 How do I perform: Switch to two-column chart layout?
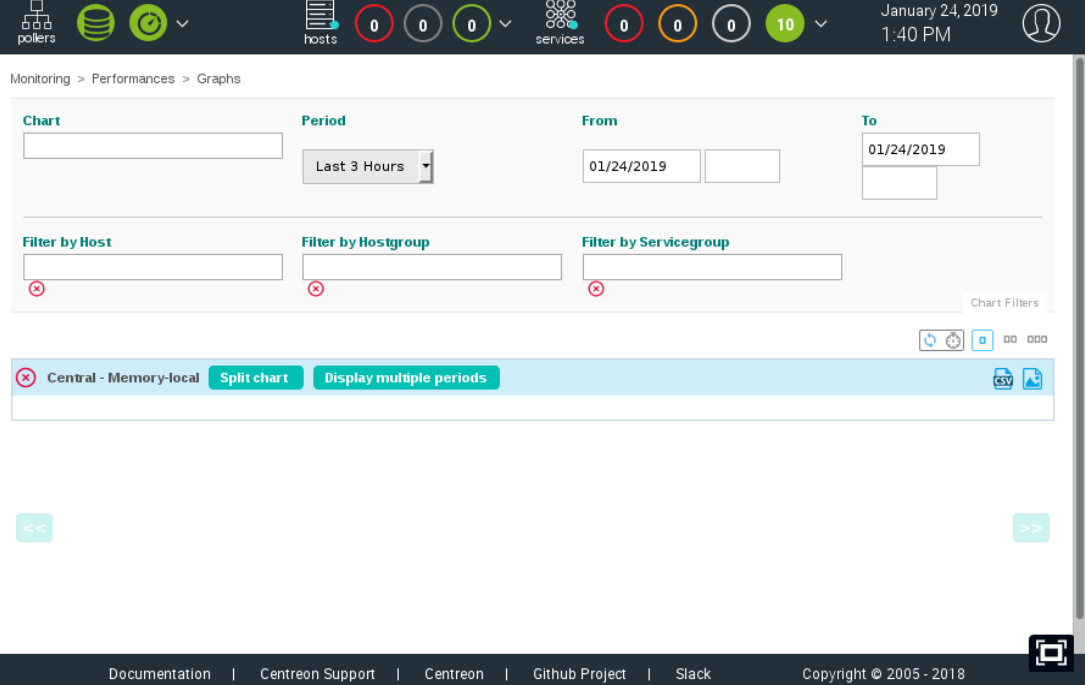(1010, 340)
